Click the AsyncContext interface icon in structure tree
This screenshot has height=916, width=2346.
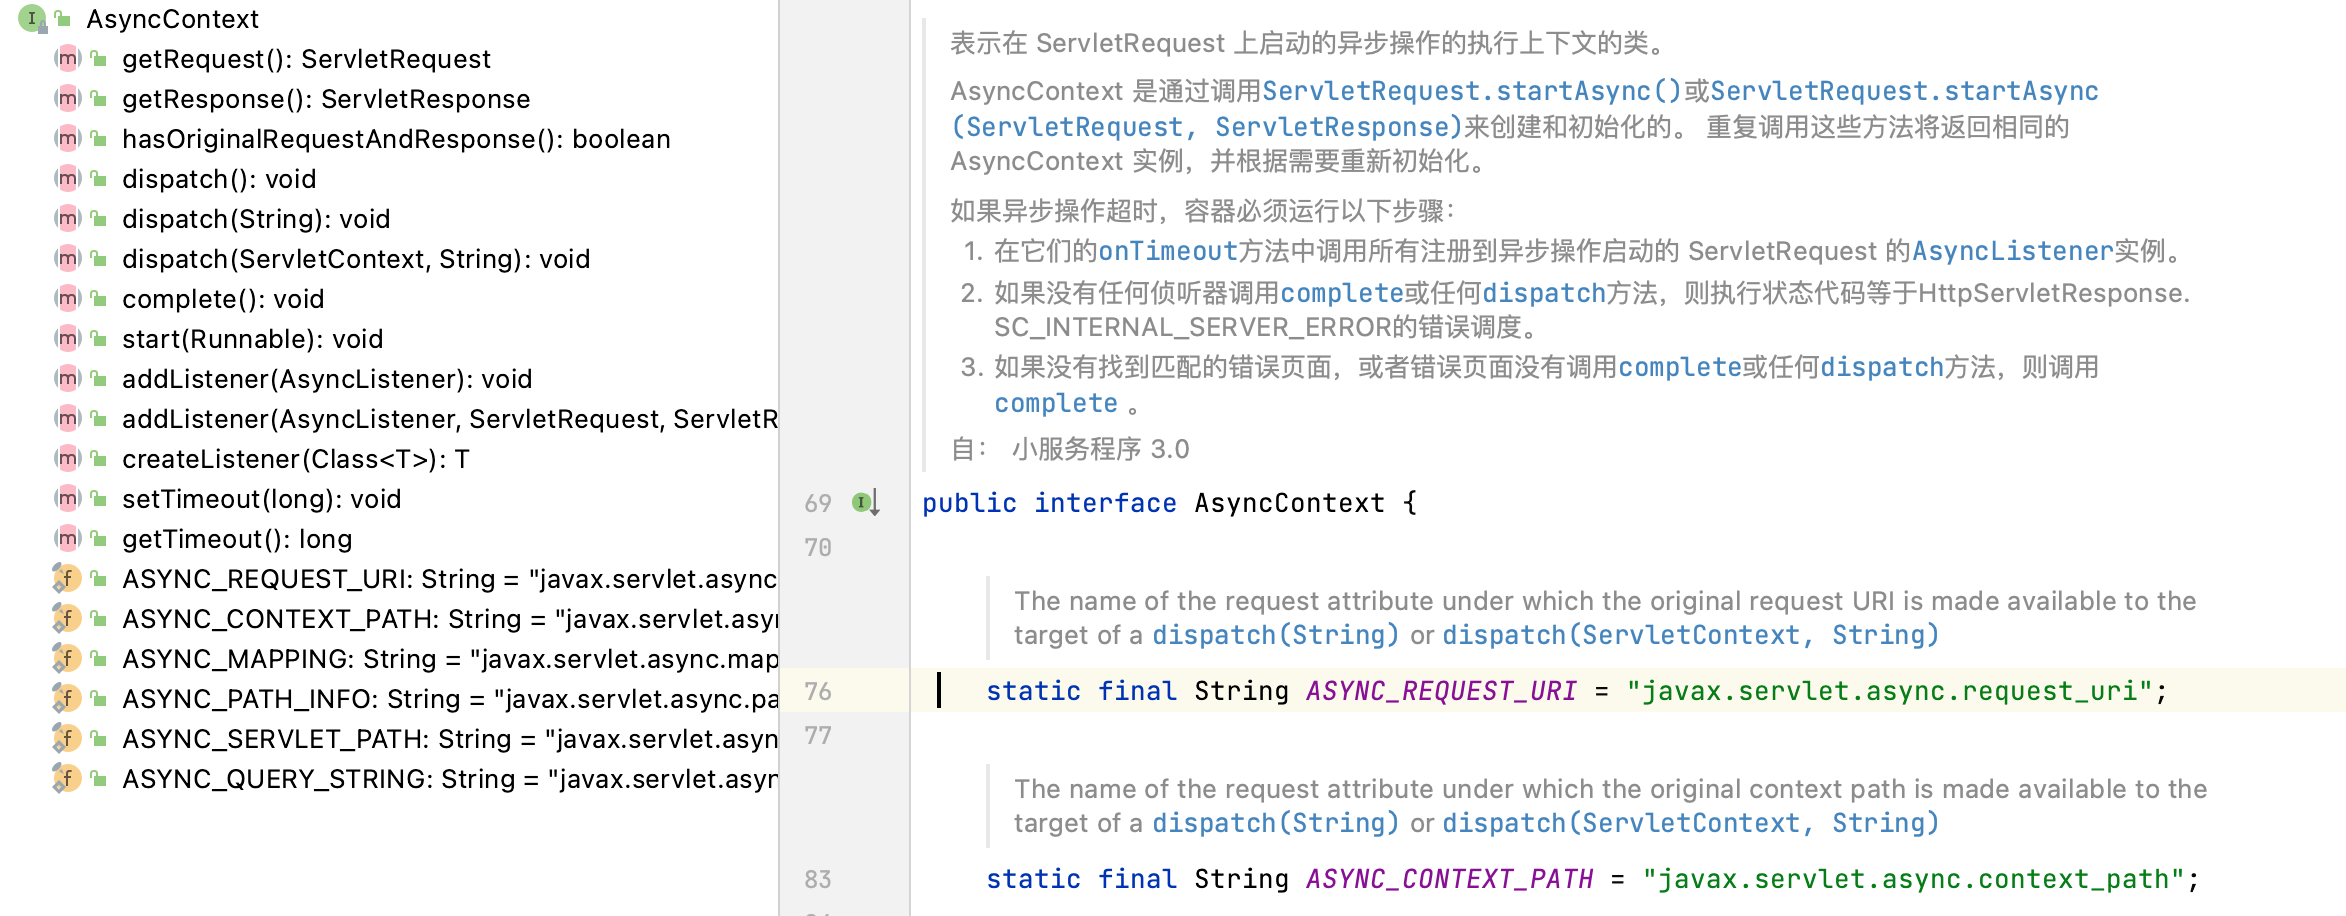pos(32,18)
